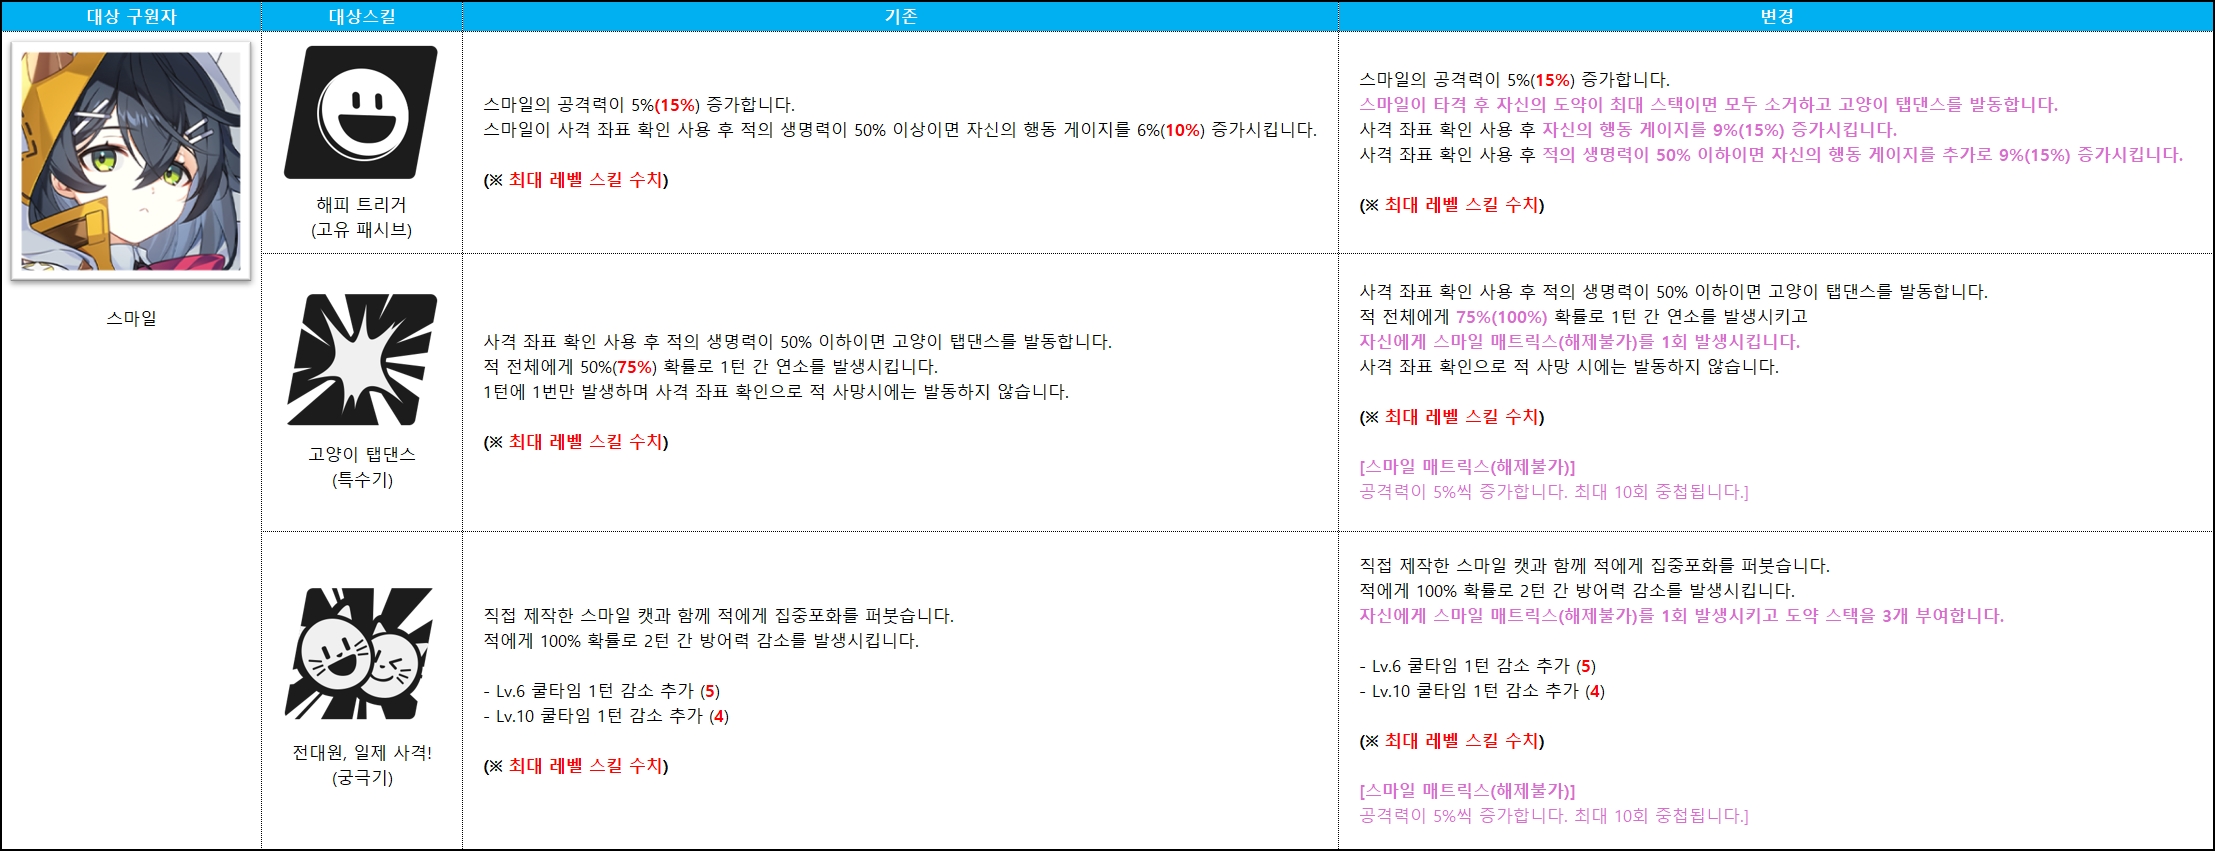Click the 스마일 name label under portrait

131,318
